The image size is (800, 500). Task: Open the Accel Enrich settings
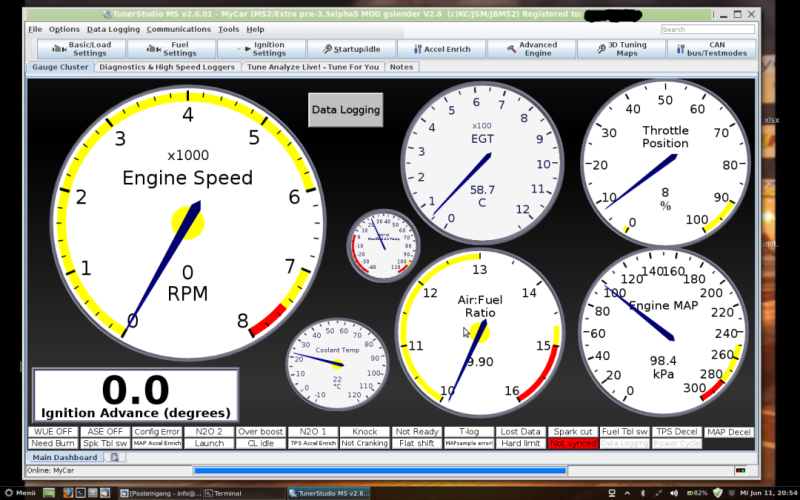coord(441,49)
